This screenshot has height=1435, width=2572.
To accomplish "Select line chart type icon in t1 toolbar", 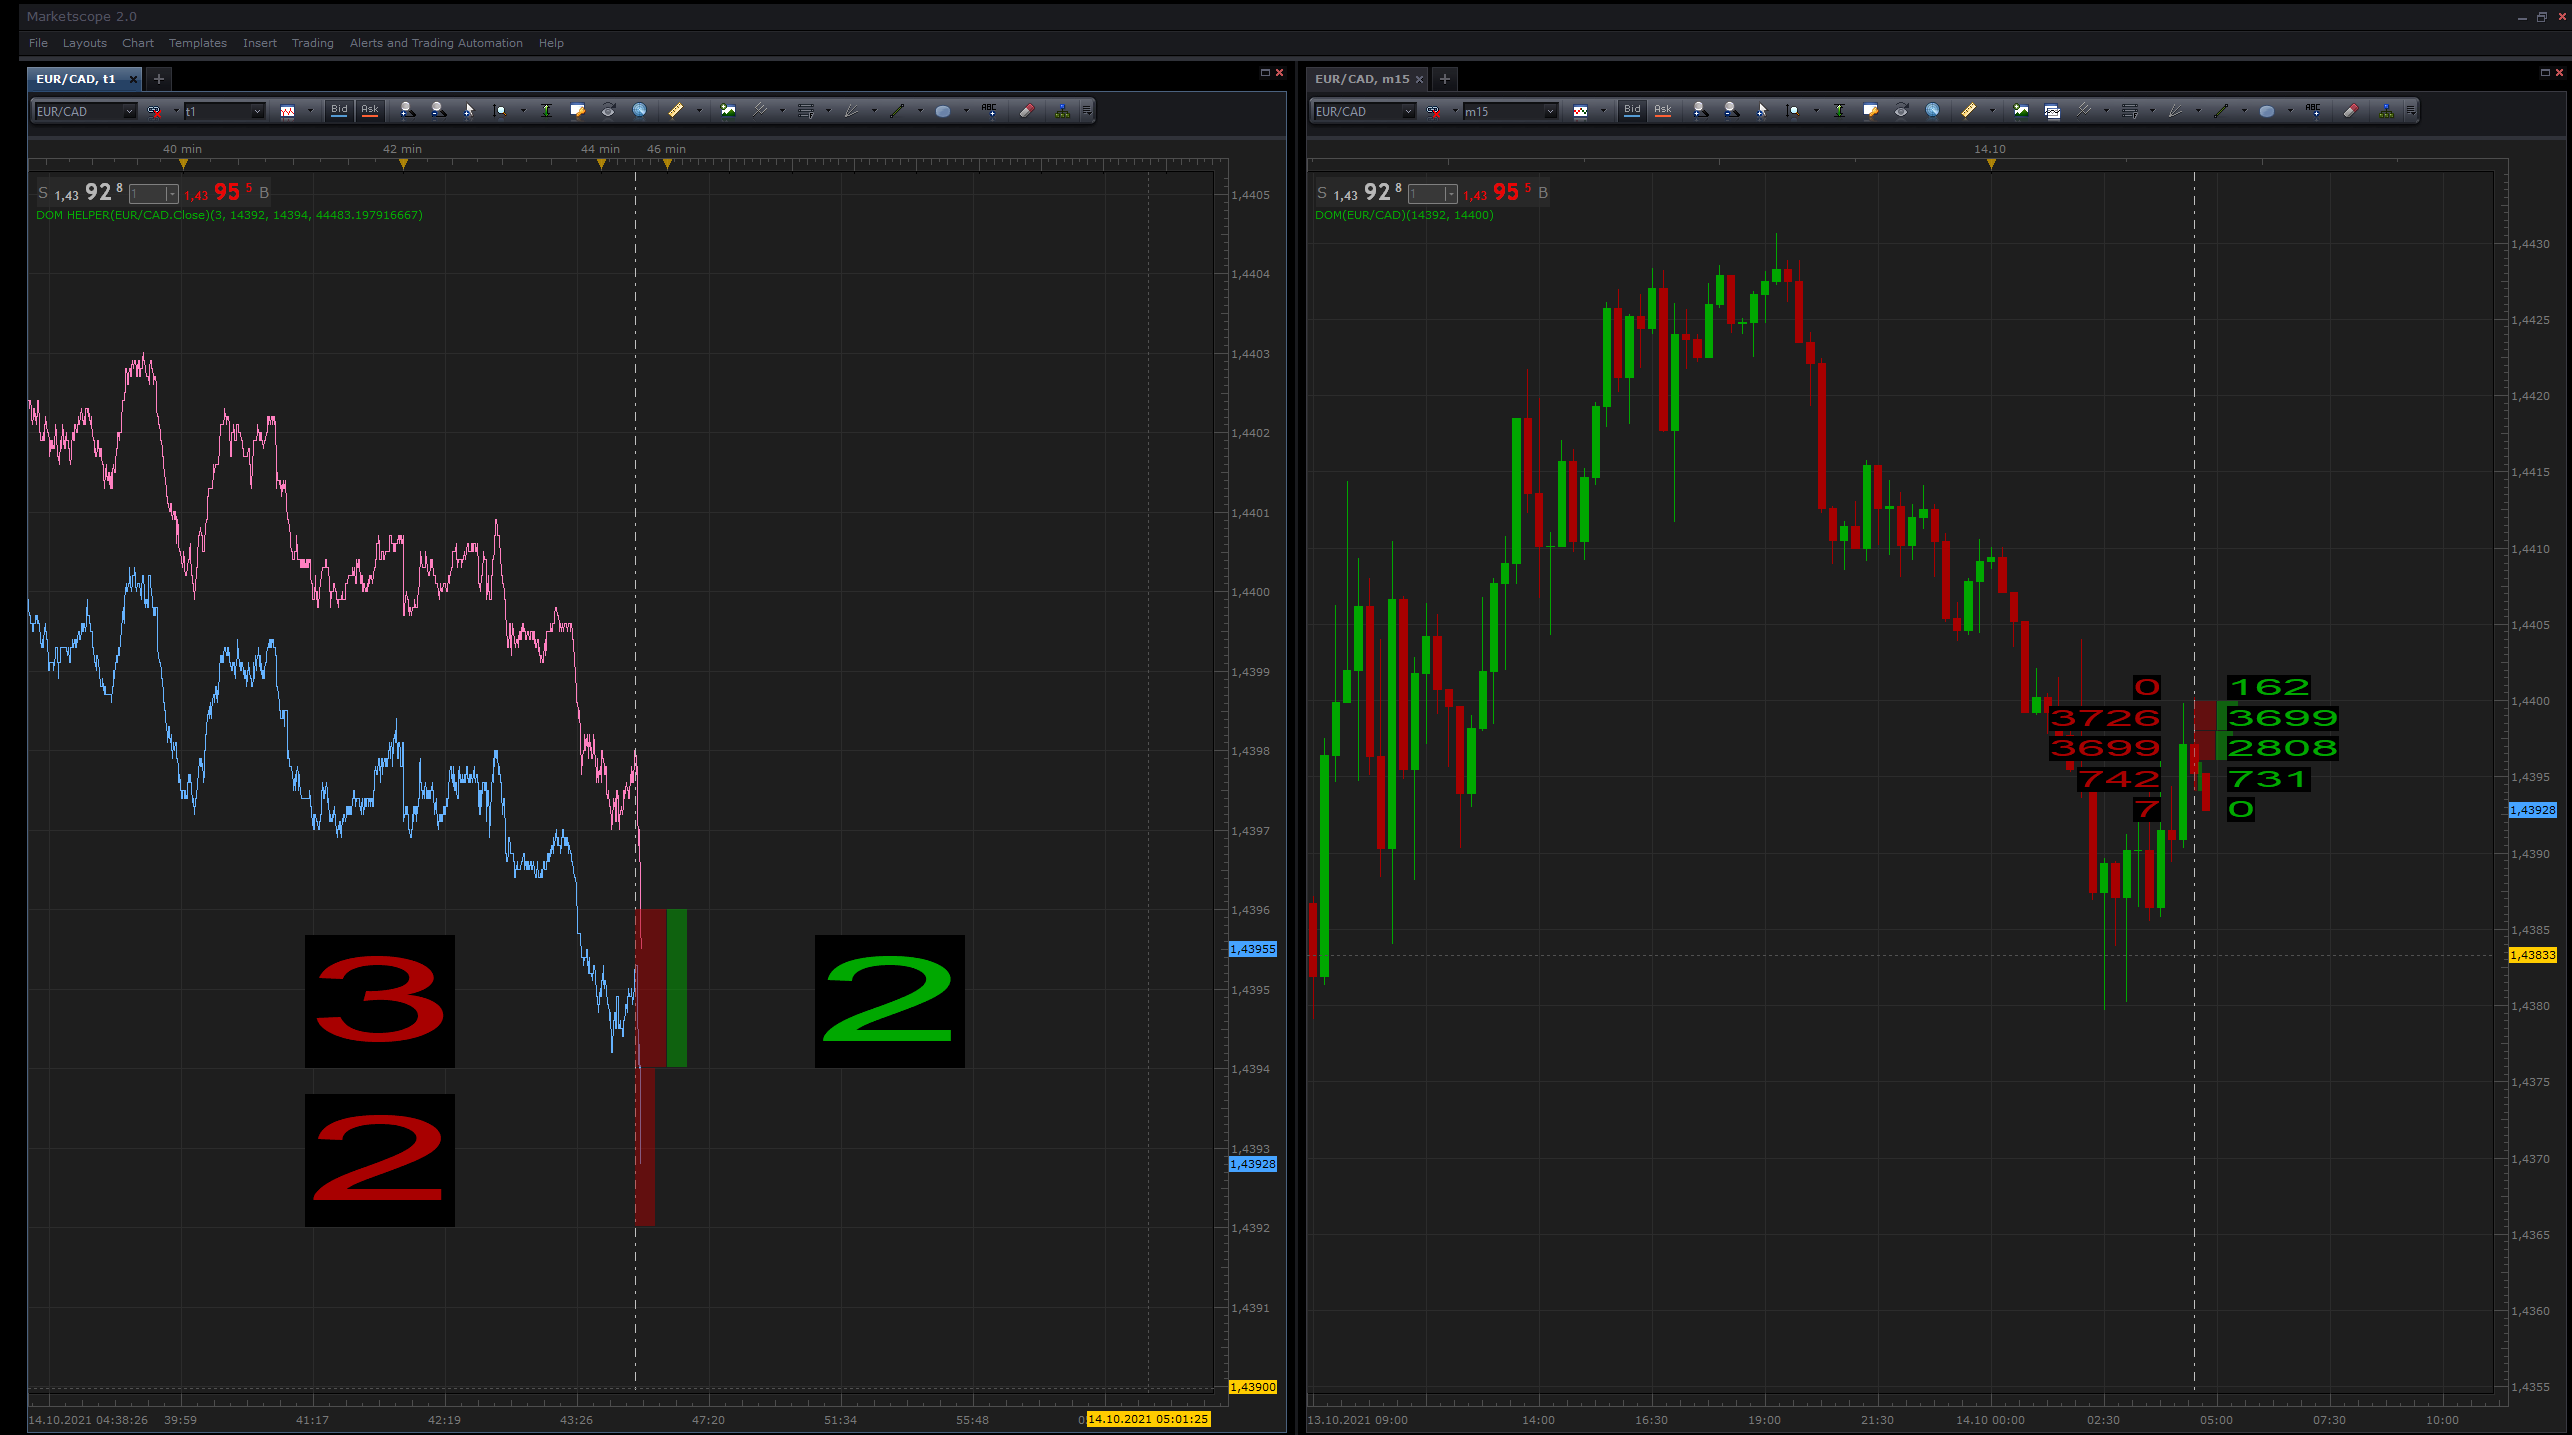I will (x=287, y=111).
